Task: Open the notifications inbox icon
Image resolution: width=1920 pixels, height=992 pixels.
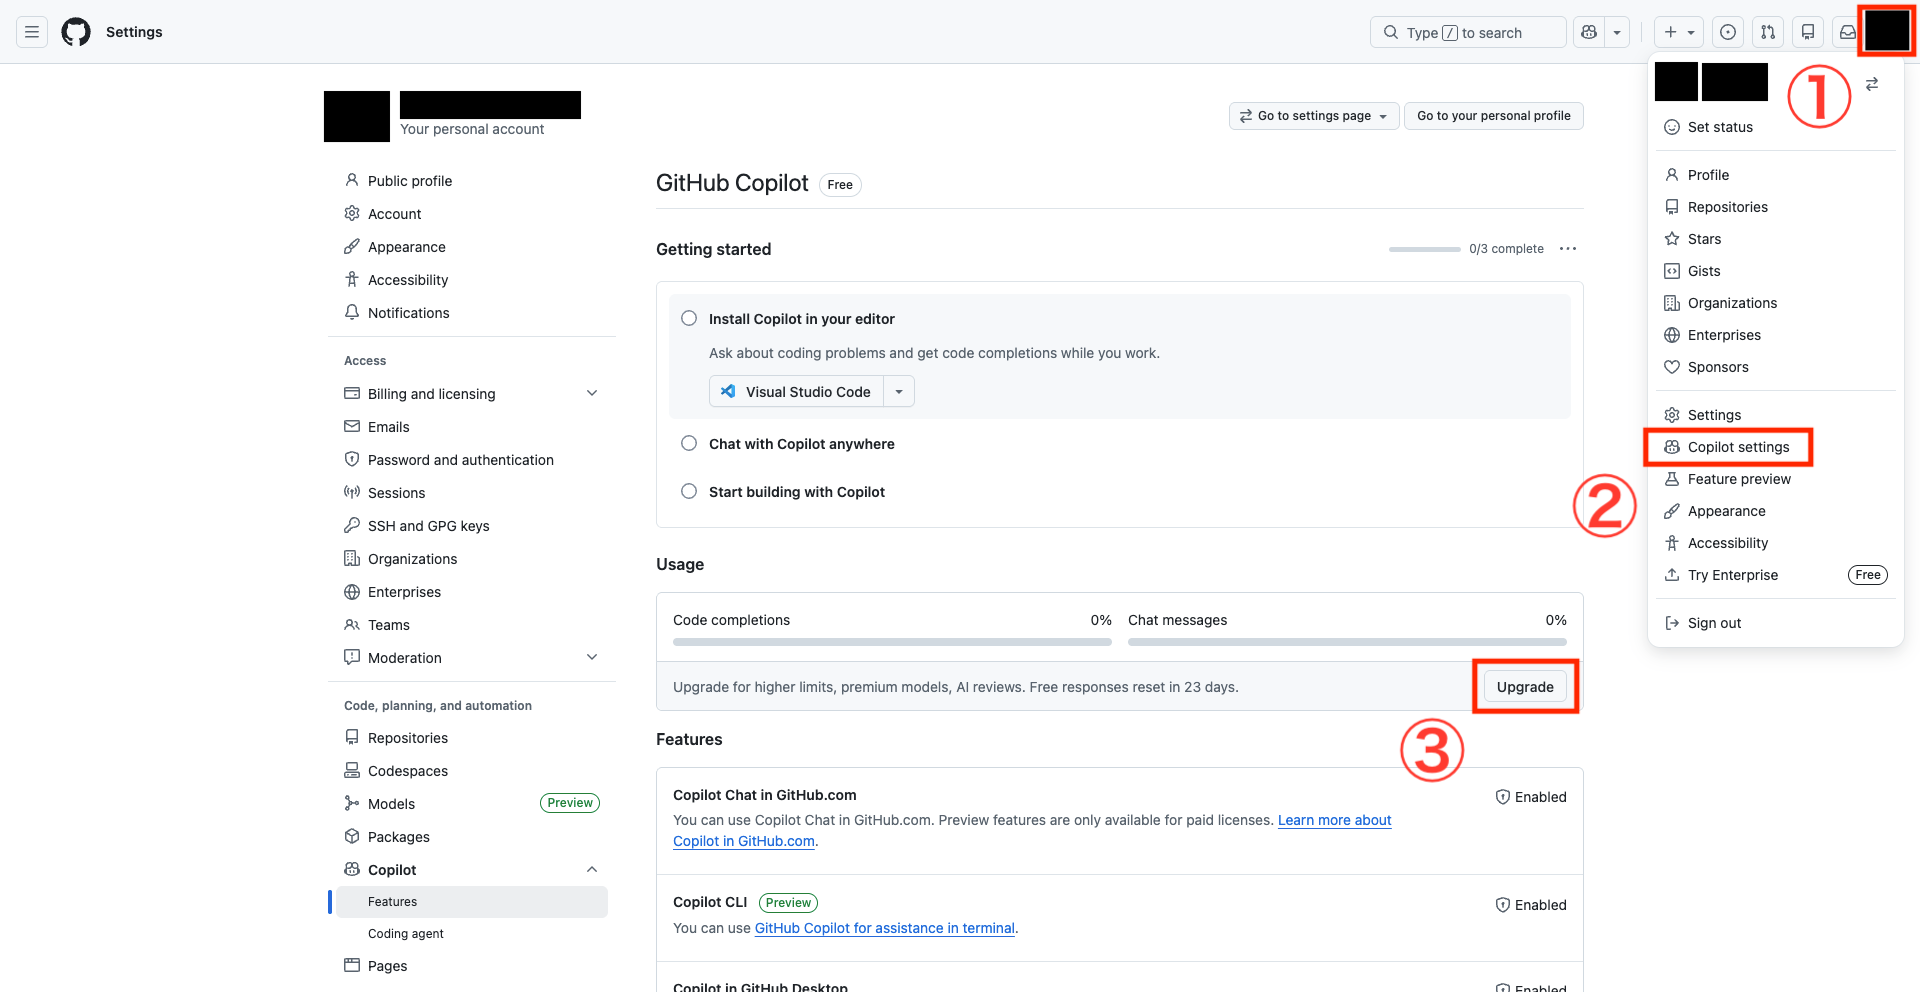Action: click(1848, 32)
